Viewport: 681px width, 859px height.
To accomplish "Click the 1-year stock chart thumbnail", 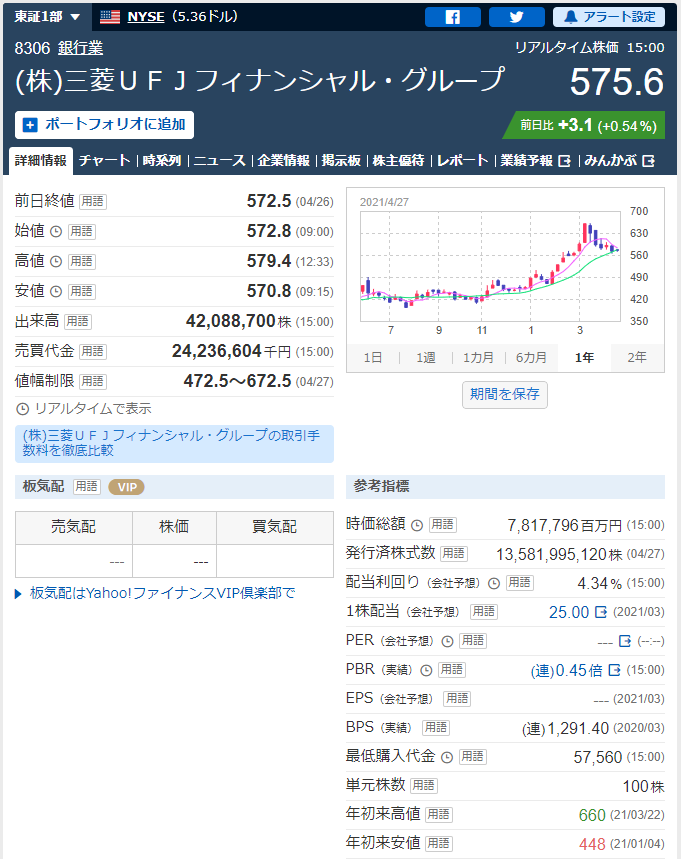I will pos(504,267).
